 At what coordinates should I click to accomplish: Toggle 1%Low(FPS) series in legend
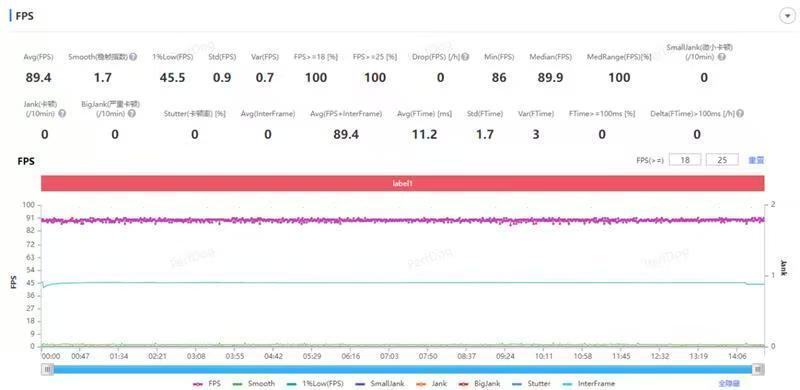315,383
